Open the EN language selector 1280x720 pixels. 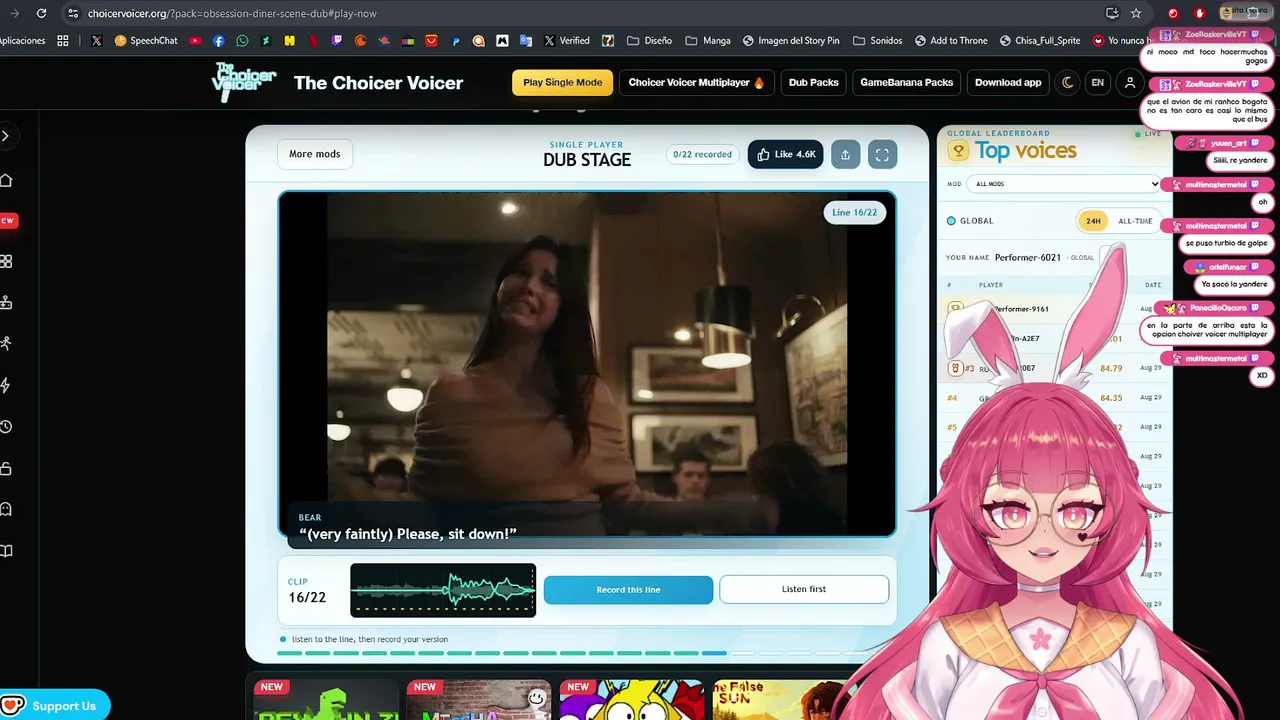[1098, 82]
